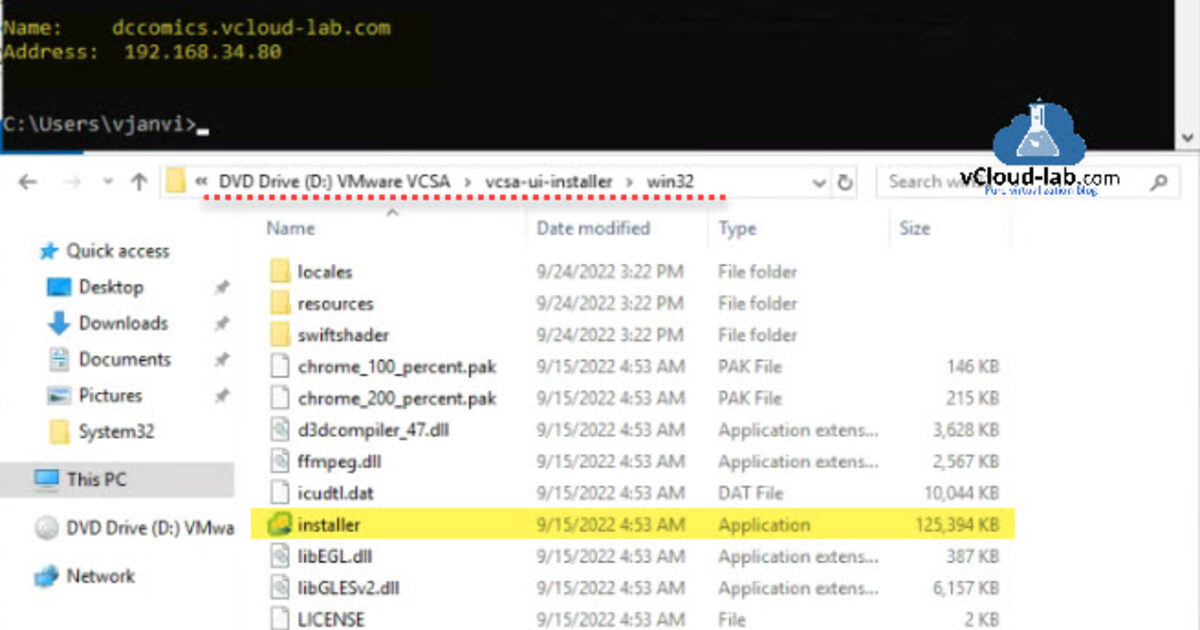
Task: Expand the hidden breadcrumb path chevrons
Action: pos(201,181)
